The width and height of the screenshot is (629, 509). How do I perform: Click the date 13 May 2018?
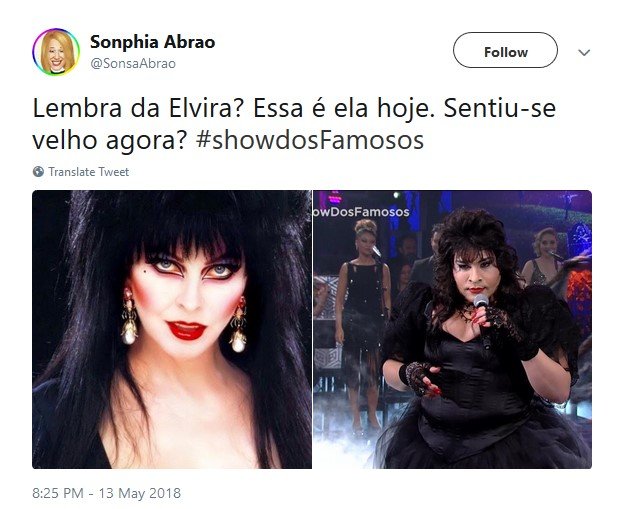[x=140, y=493]
